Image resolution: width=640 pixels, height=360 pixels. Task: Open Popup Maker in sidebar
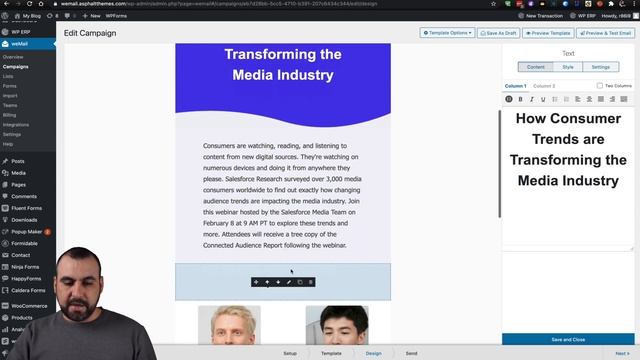click(28, 232)
